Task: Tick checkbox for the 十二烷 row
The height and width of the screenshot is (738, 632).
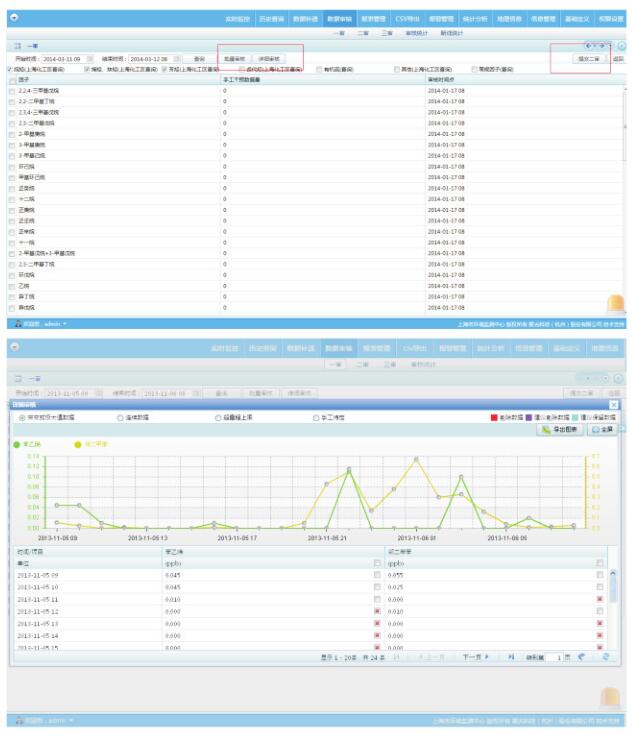Action: coord(12,200)
